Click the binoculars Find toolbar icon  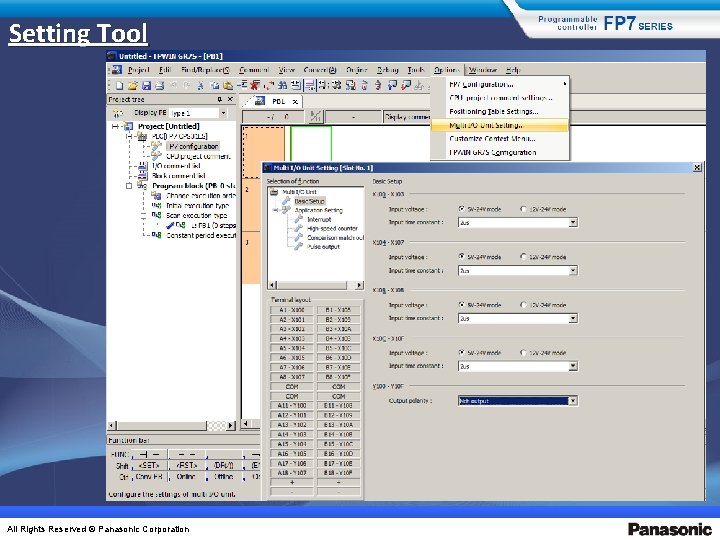click(x=282, y=85)
